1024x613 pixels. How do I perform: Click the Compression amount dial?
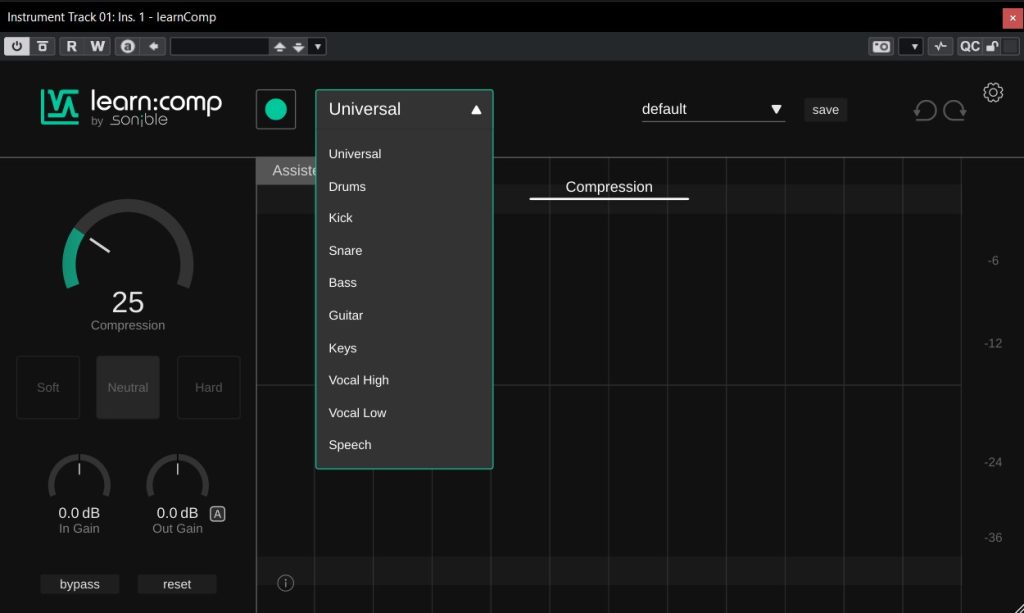click(128, 245)
